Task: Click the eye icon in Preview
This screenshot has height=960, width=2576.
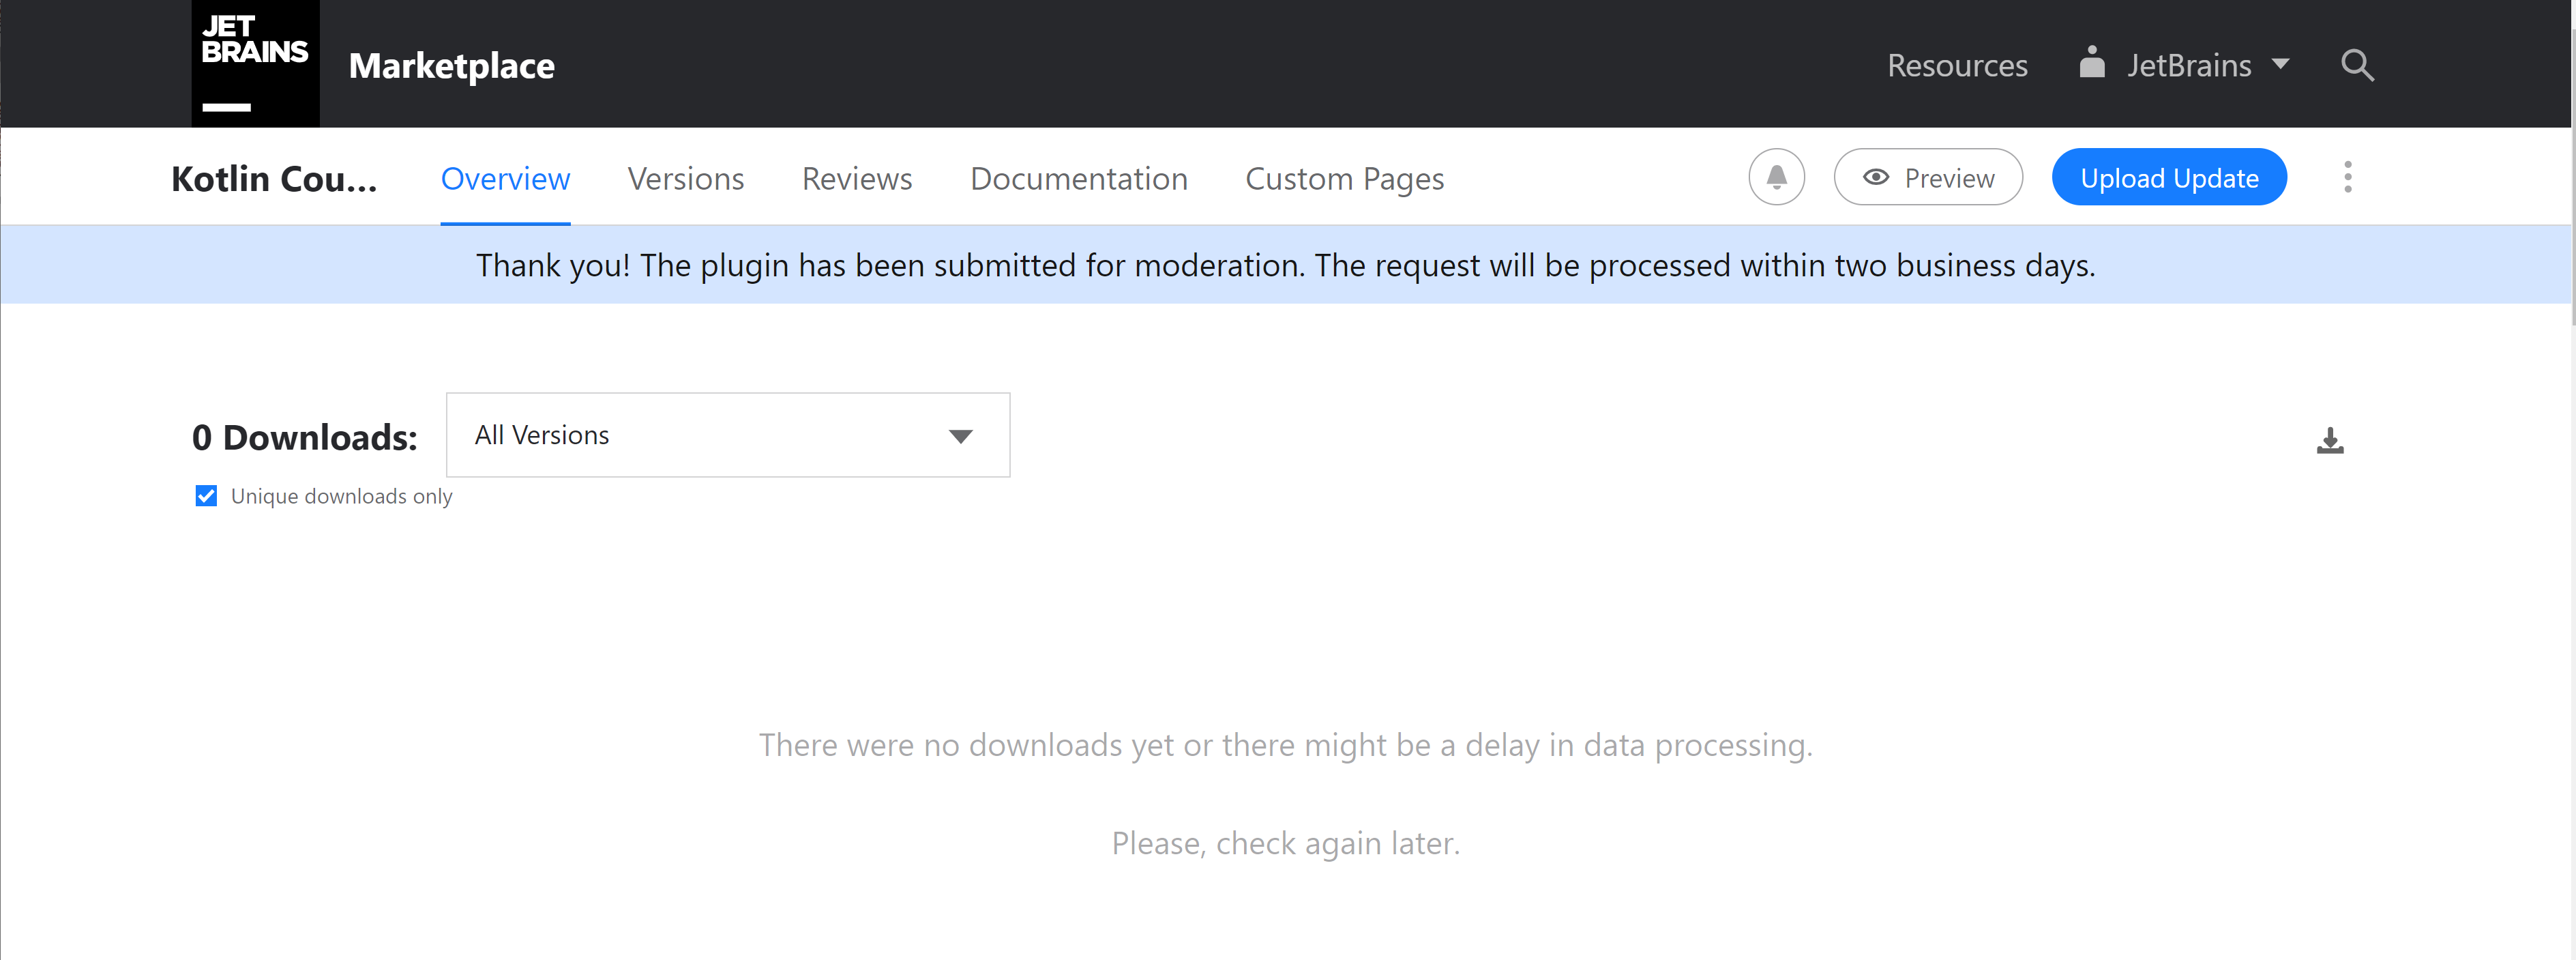Action: point(1875,178)
